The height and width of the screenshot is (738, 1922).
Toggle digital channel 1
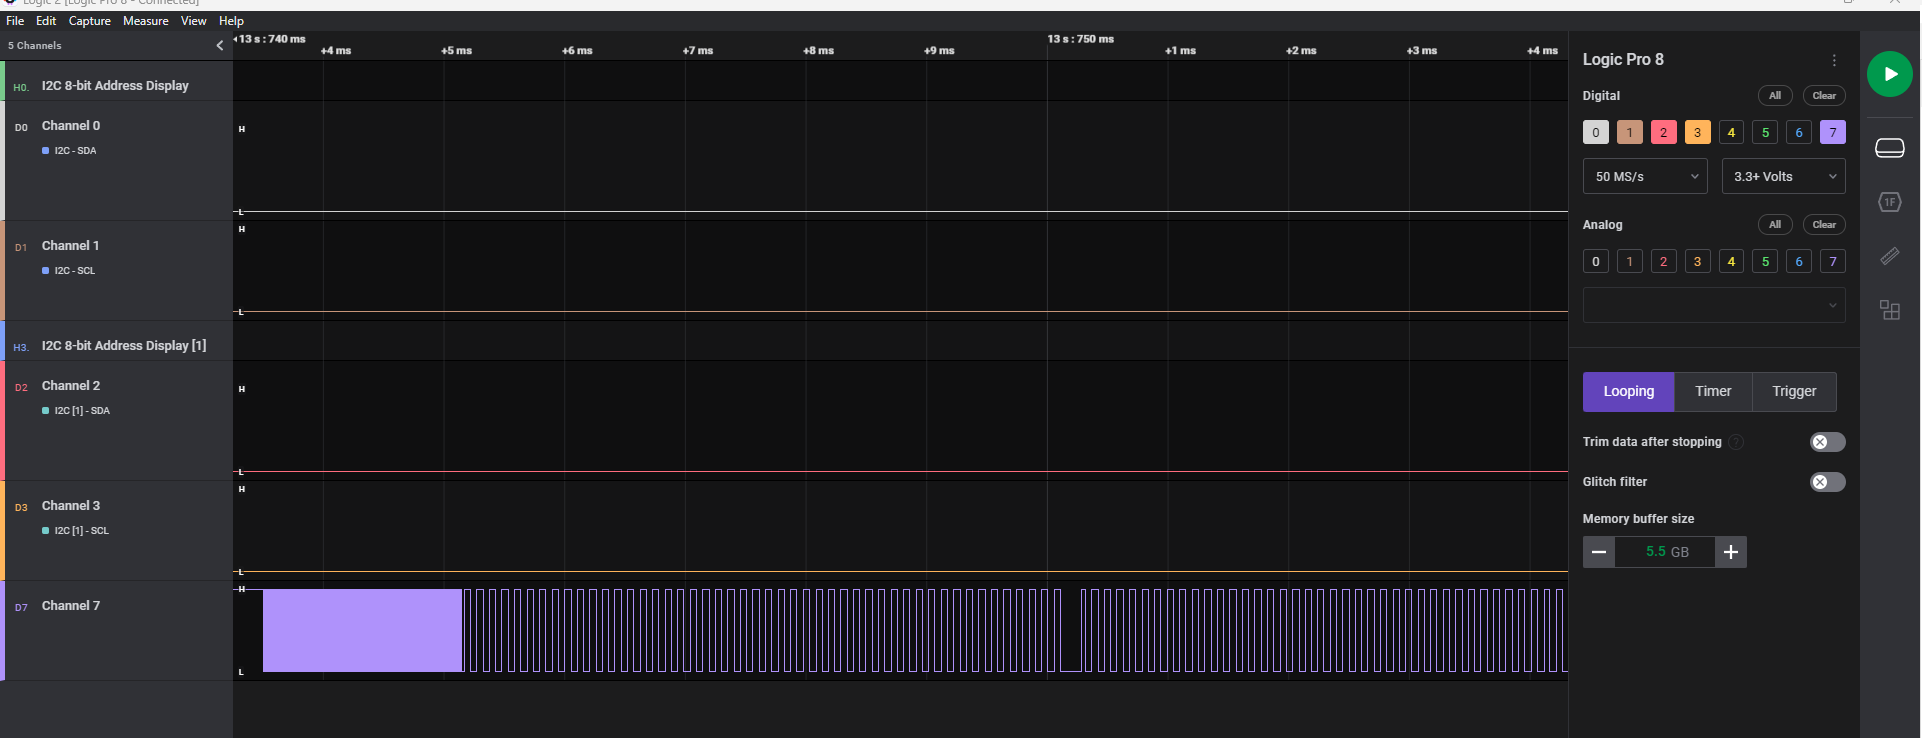click(1629, 132)
